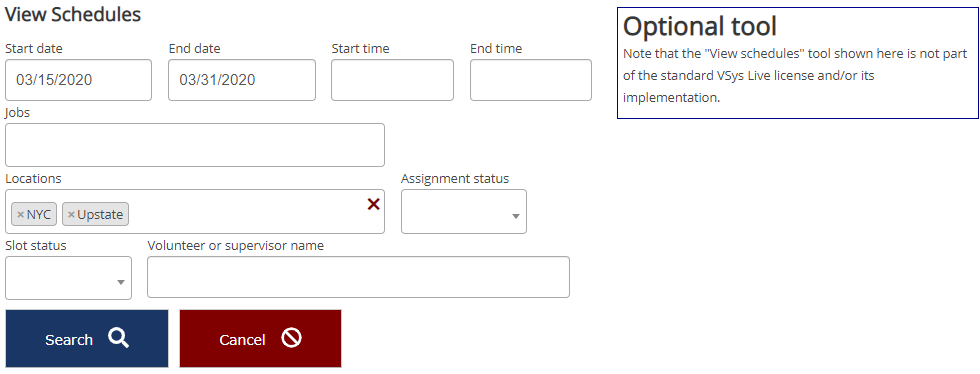Image resolution: width=980 pixels, height=374 pixels.
Task: Click the Cancel button
Action: coord(261,338)
